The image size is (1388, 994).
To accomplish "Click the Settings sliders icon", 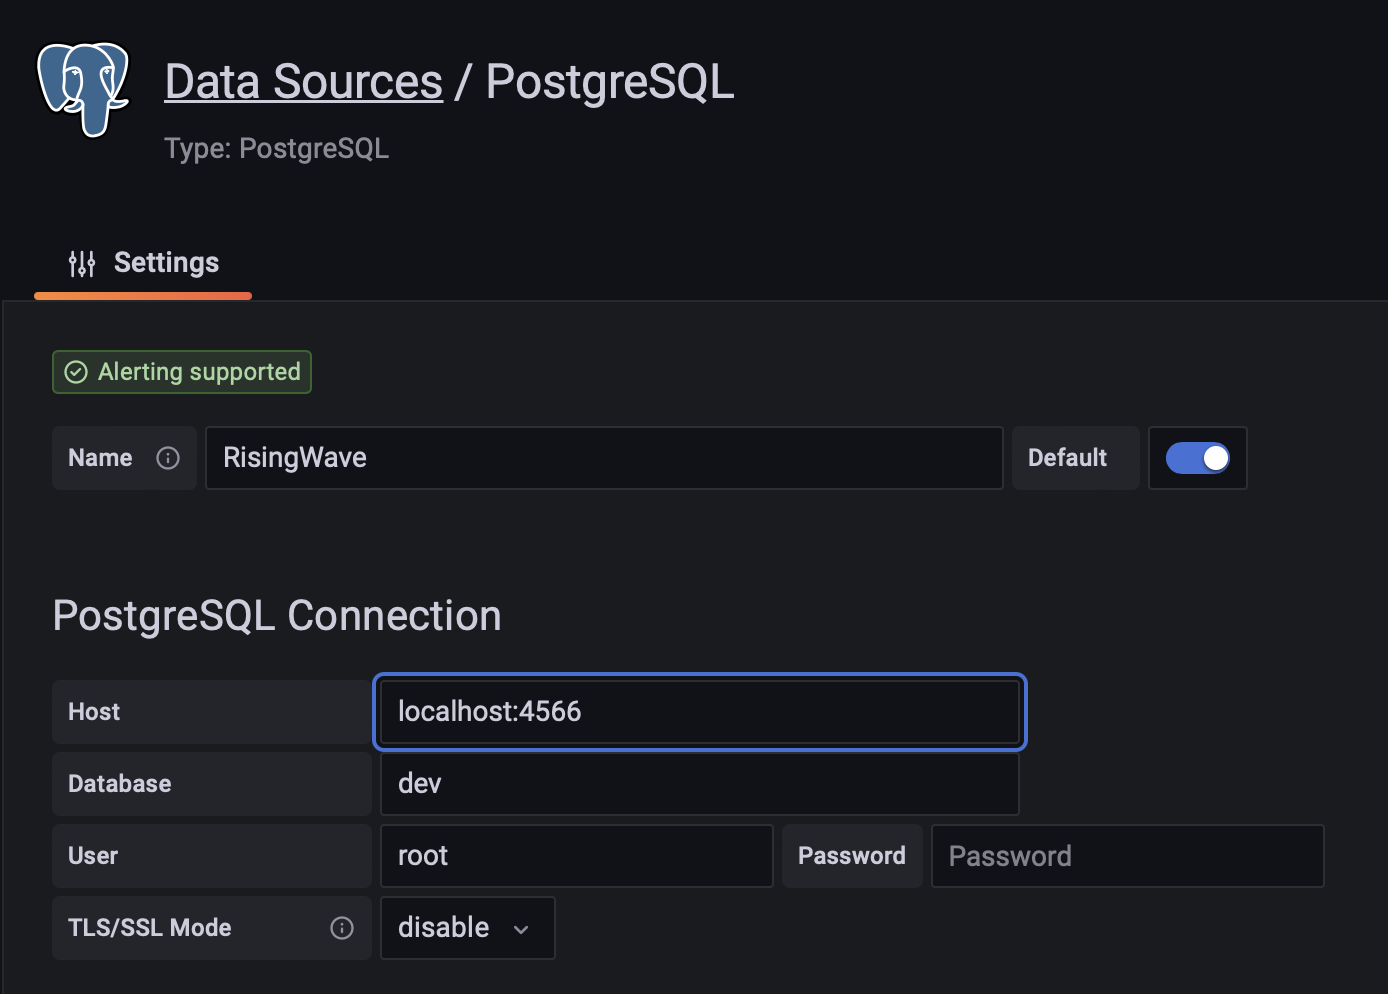I will (x=82, y=263).
